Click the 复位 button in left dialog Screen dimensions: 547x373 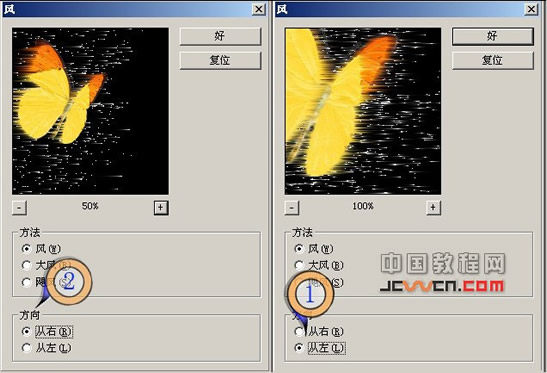tap(220, 60)
